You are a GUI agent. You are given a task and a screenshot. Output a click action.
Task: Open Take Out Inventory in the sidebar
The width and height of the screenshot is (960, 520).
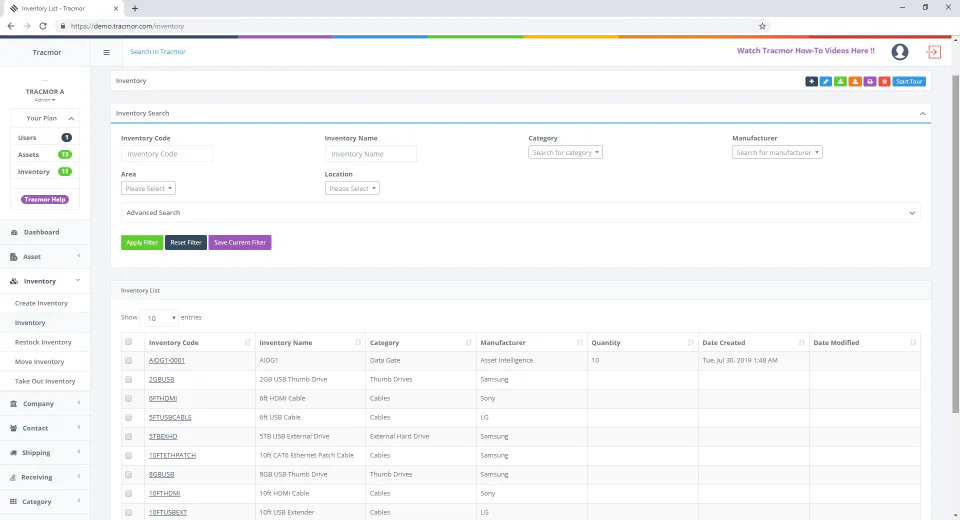click(x=45, y=382)
